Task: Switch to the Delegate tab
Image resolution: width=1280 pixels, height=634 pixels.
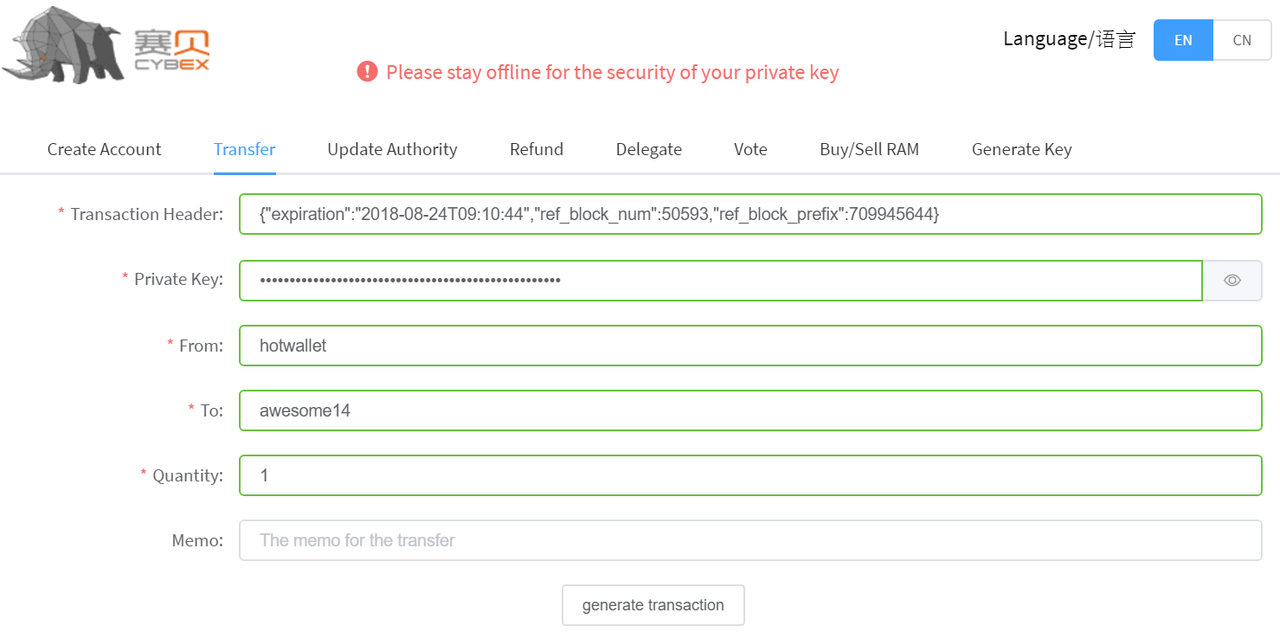Action: tap(649, 149)
